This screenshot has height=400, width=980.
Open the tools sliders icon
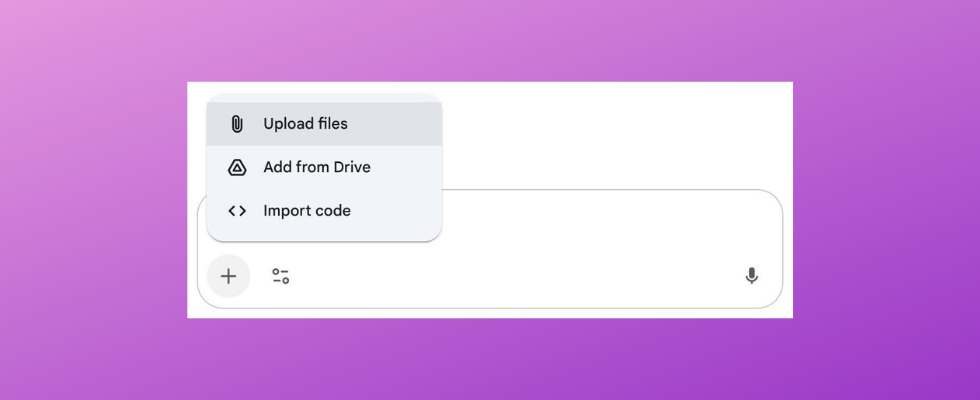coord(281,276)
